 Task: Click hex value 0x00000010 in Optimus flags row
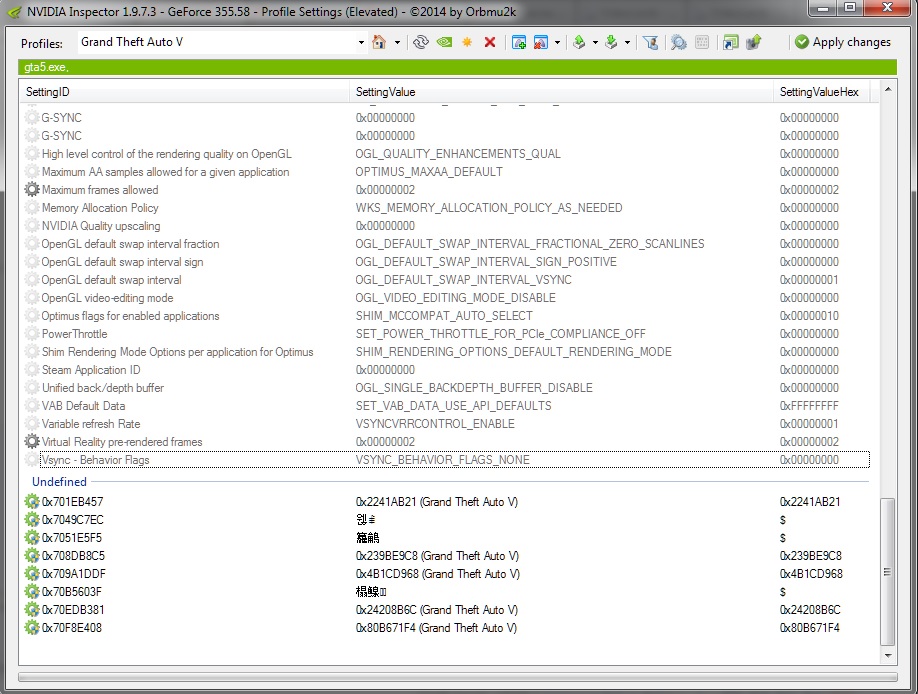[x=809, y=316]
